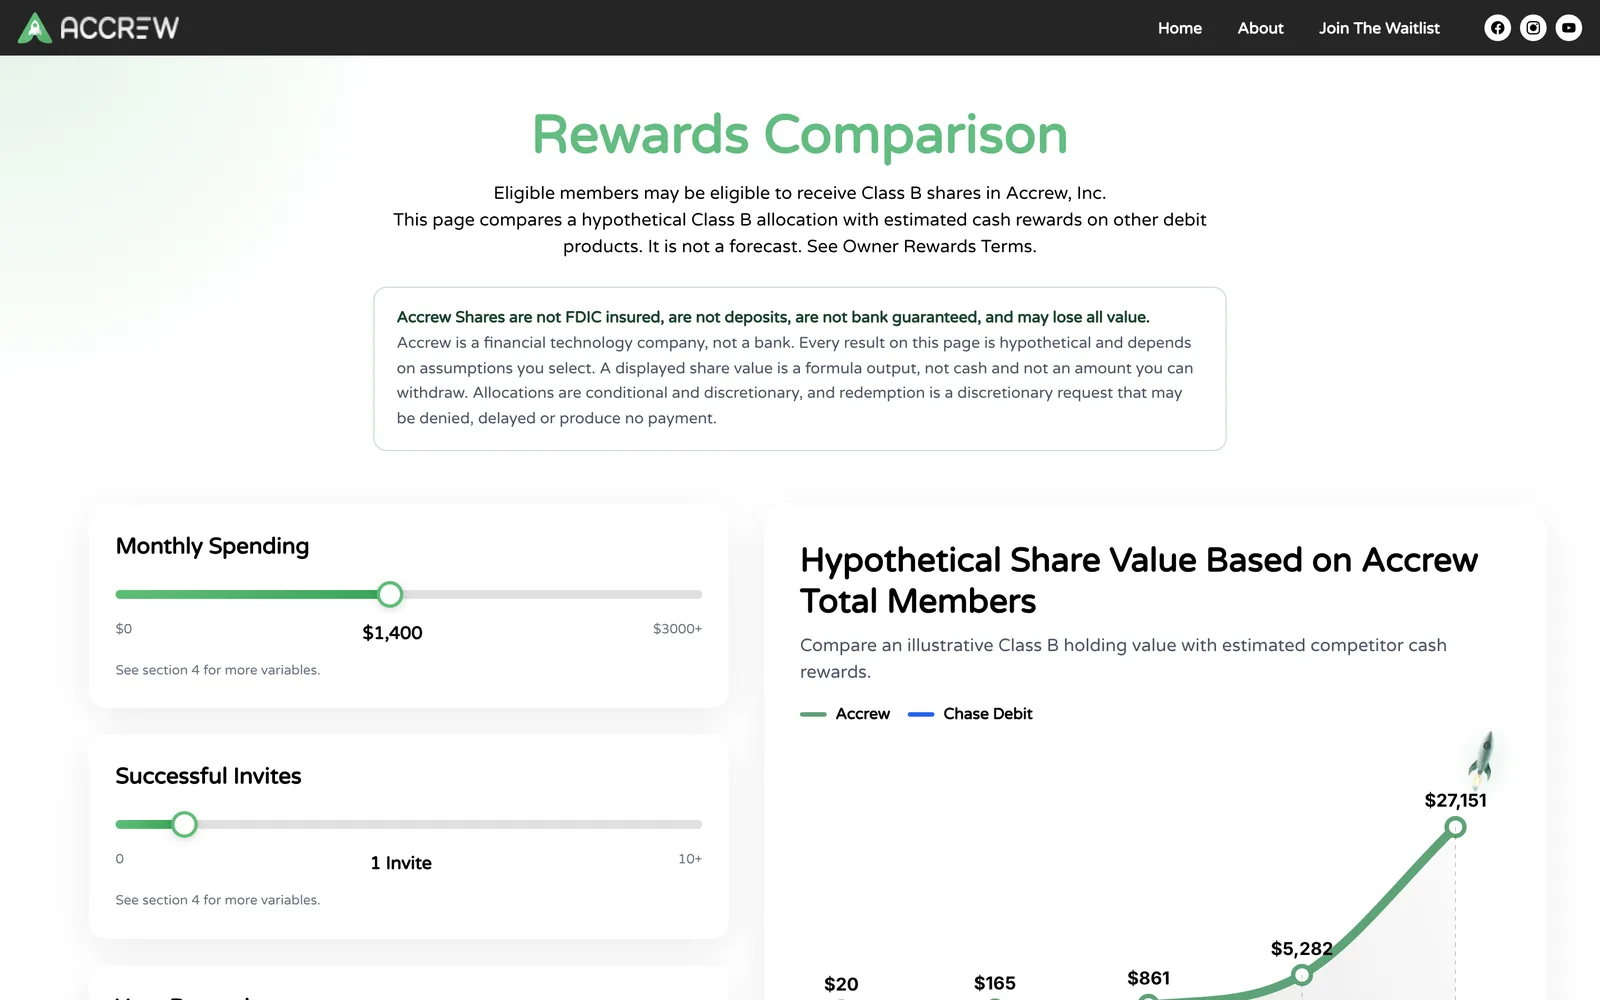Click the Monthly Spending title
1600x1000 pixels.
pyautogui.click(x=212, y=546)
